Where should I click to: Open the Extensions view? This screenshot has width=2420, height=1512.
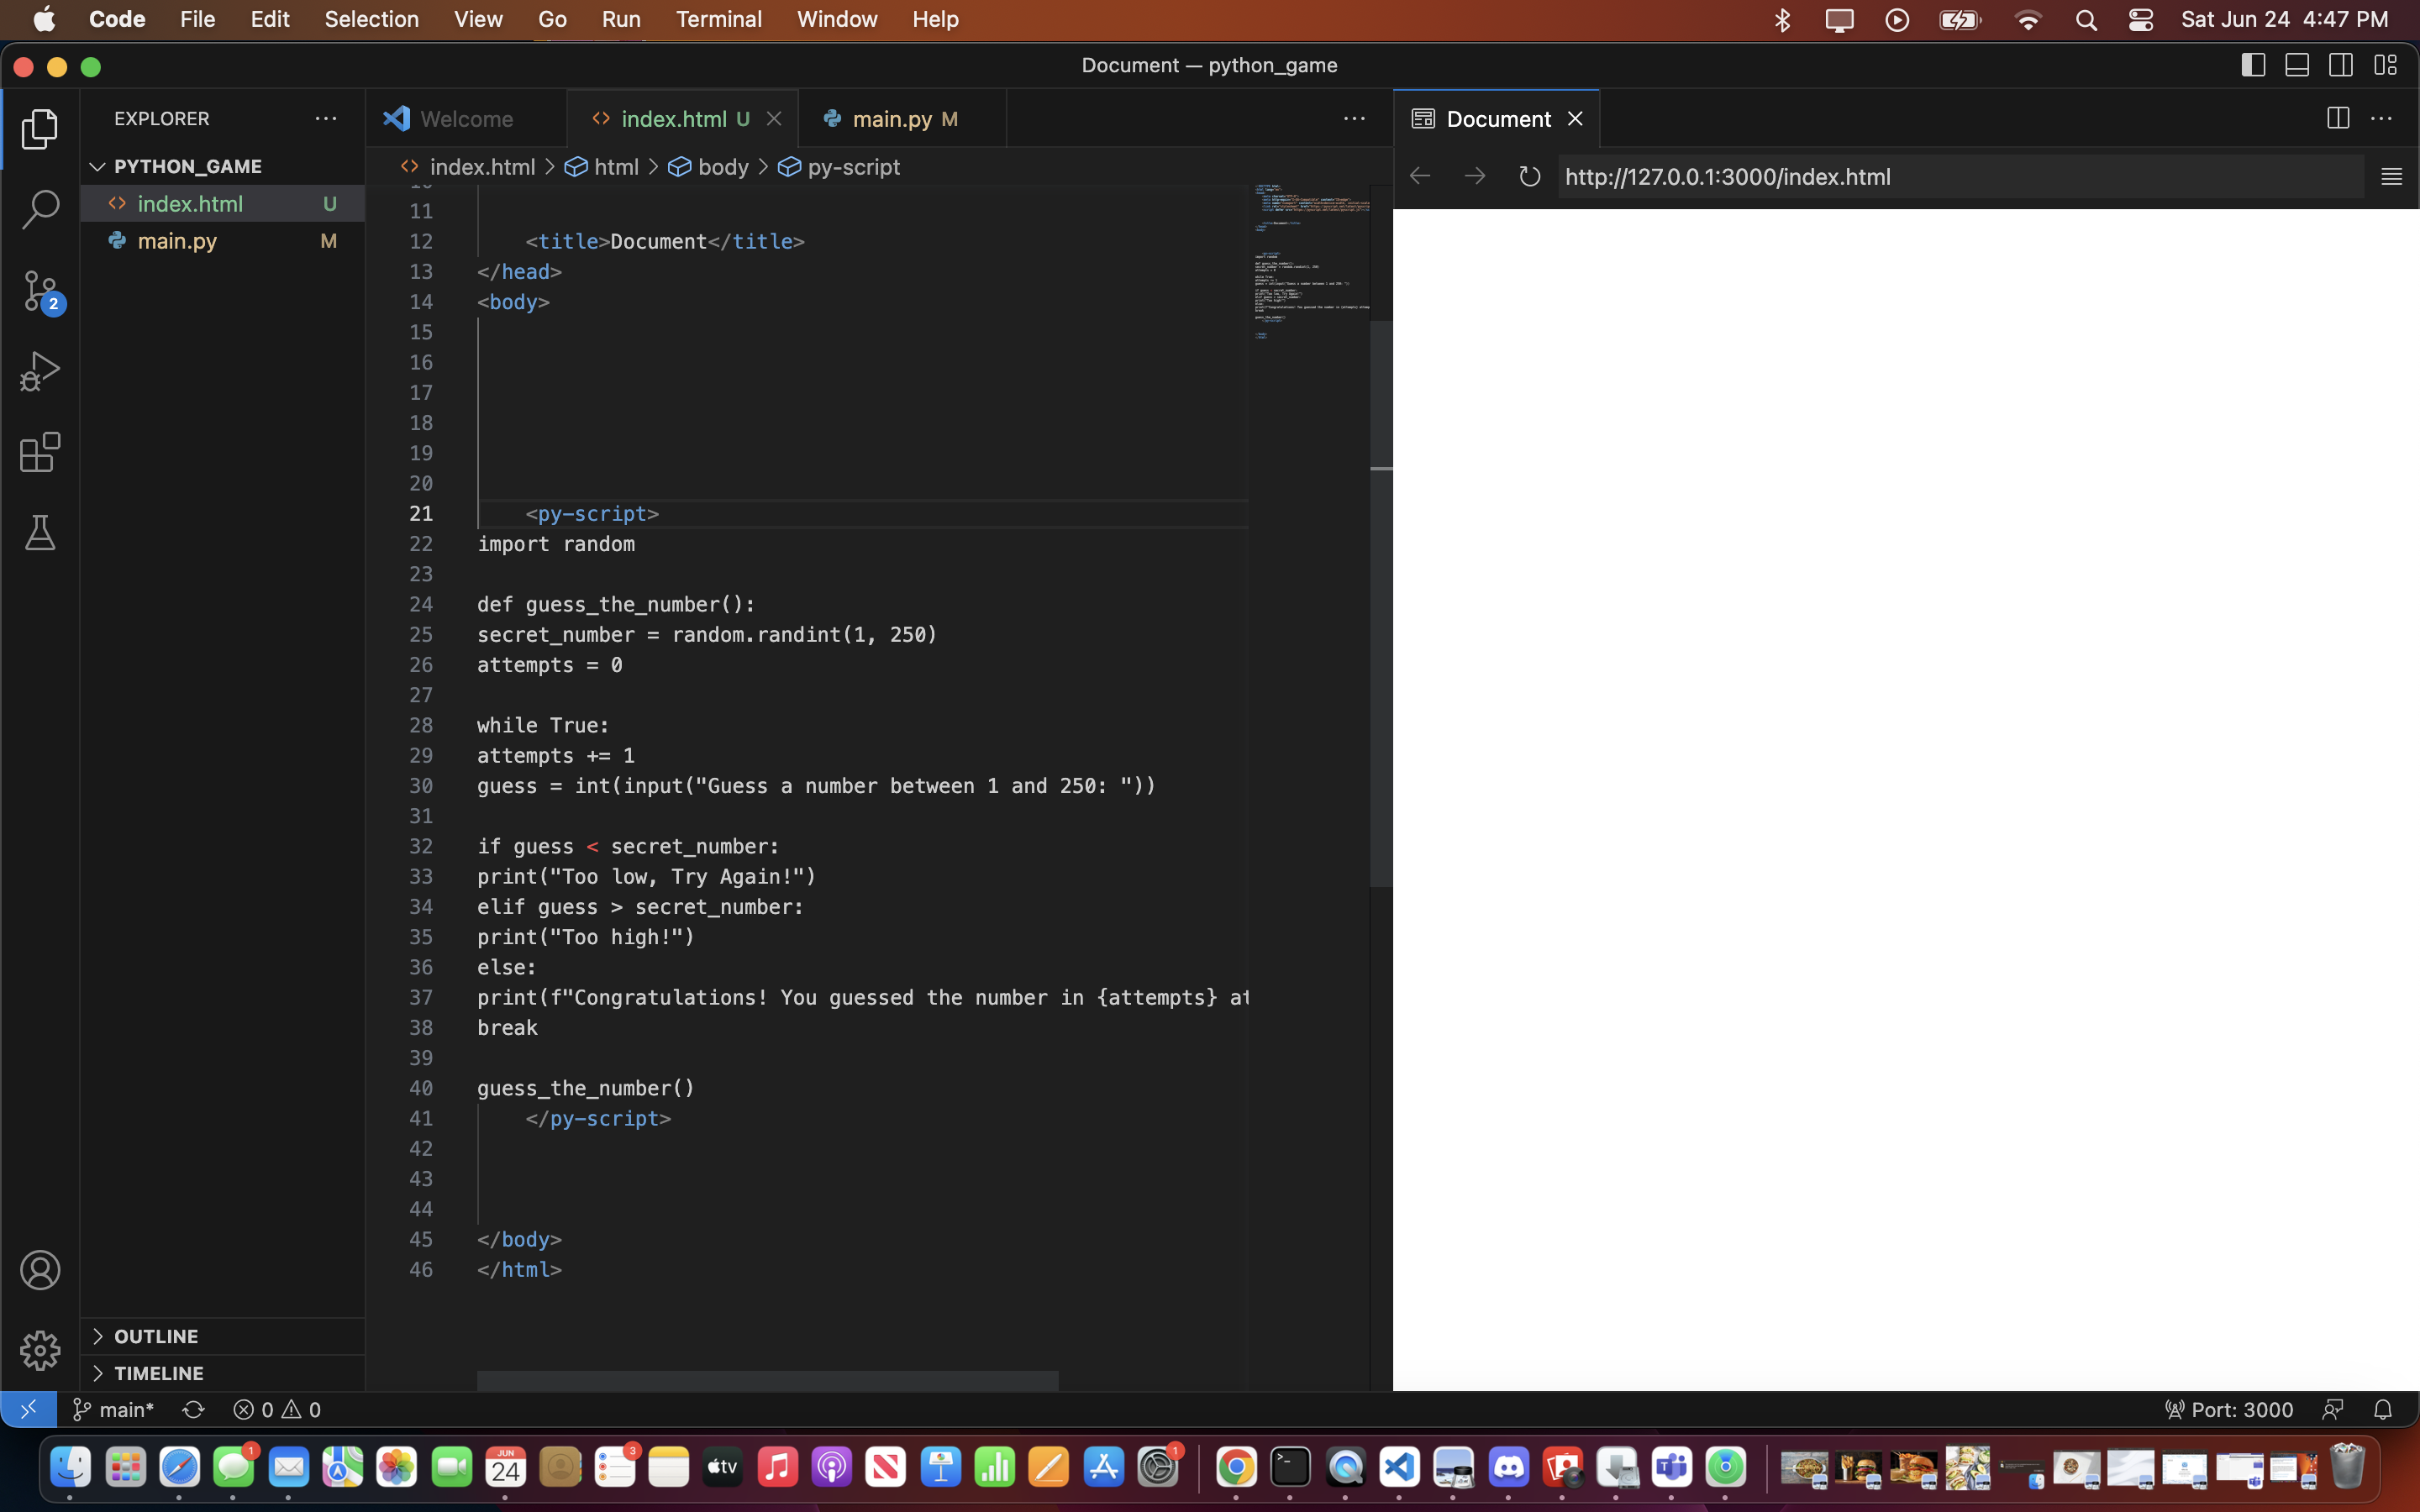pos(40,452)
